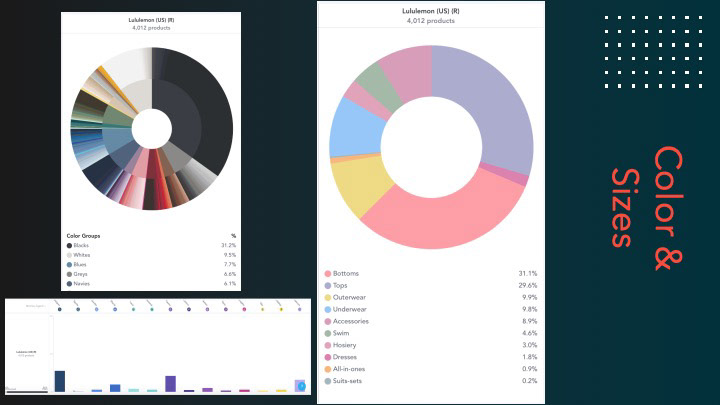
Task: Click the Whites color group dot
Action: [69, 255]
